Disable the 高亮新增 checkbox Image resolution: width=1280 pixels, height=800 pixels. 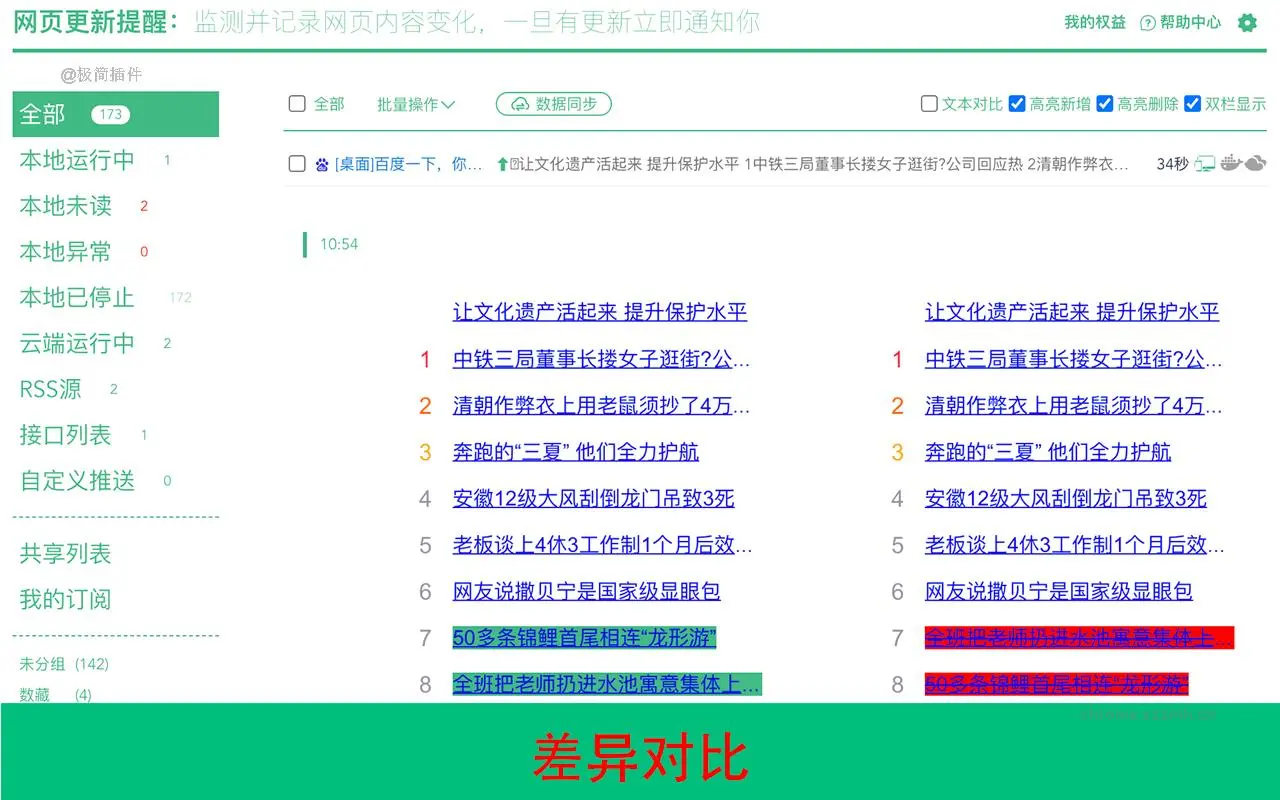[x=1017, y=103]
